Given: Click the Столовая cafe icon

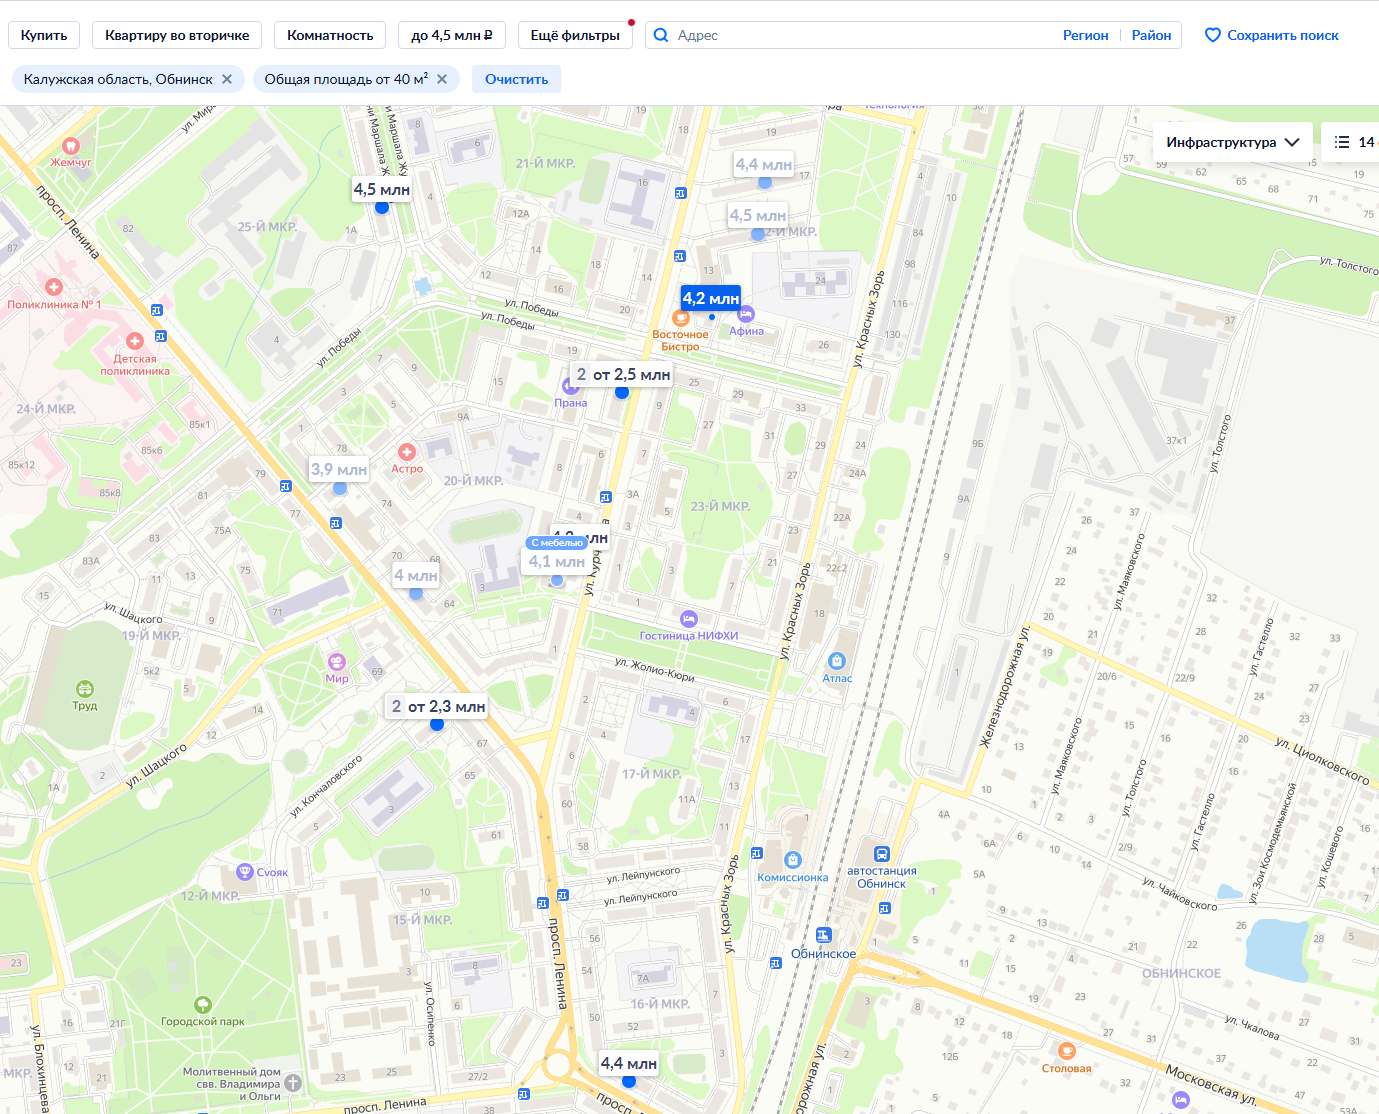Looking at the screenshot, I should point(1067,1051).
